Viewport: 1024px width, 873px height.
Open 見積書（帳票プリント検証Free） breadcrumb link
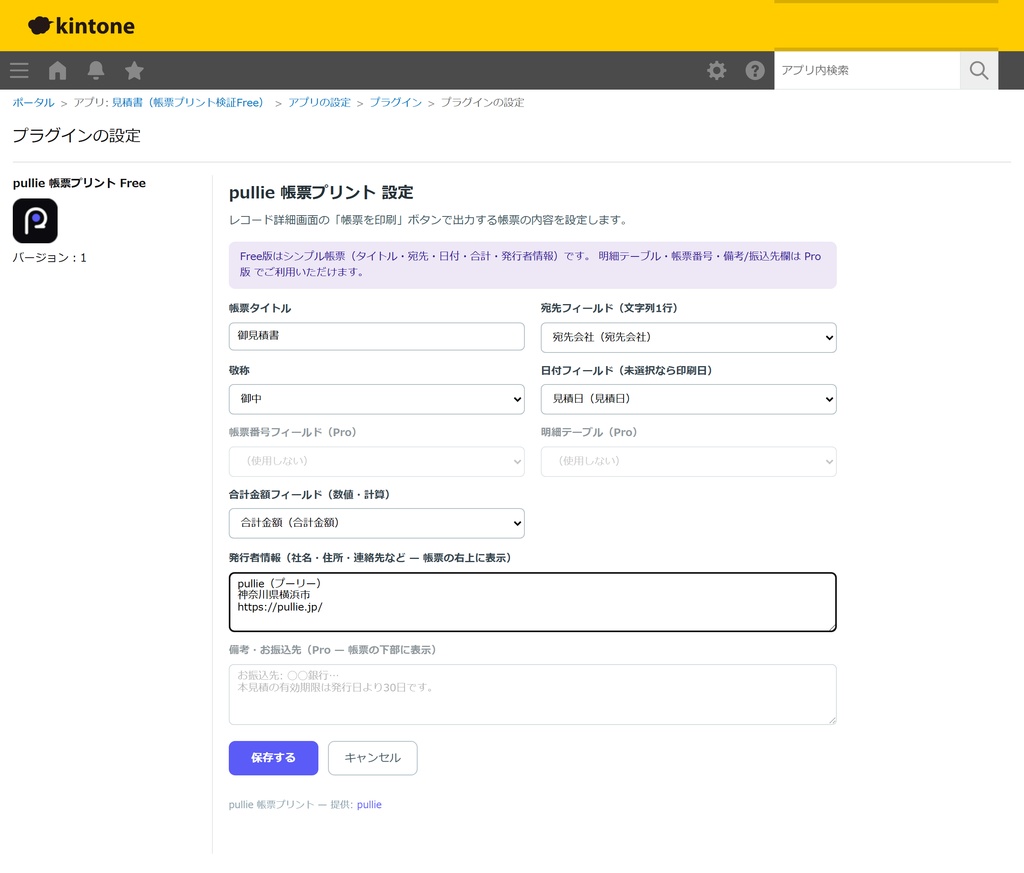pos(187,103)
